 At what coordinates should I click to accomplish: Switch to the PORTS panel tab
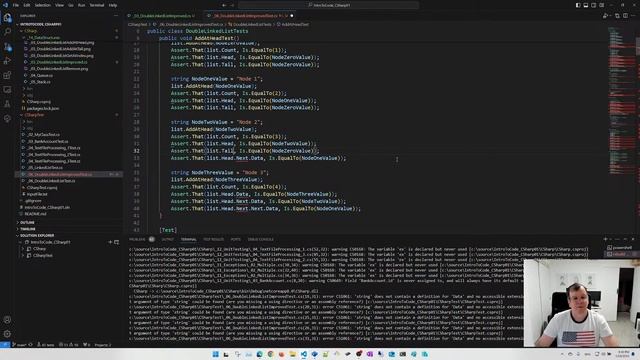coord(236,239)
